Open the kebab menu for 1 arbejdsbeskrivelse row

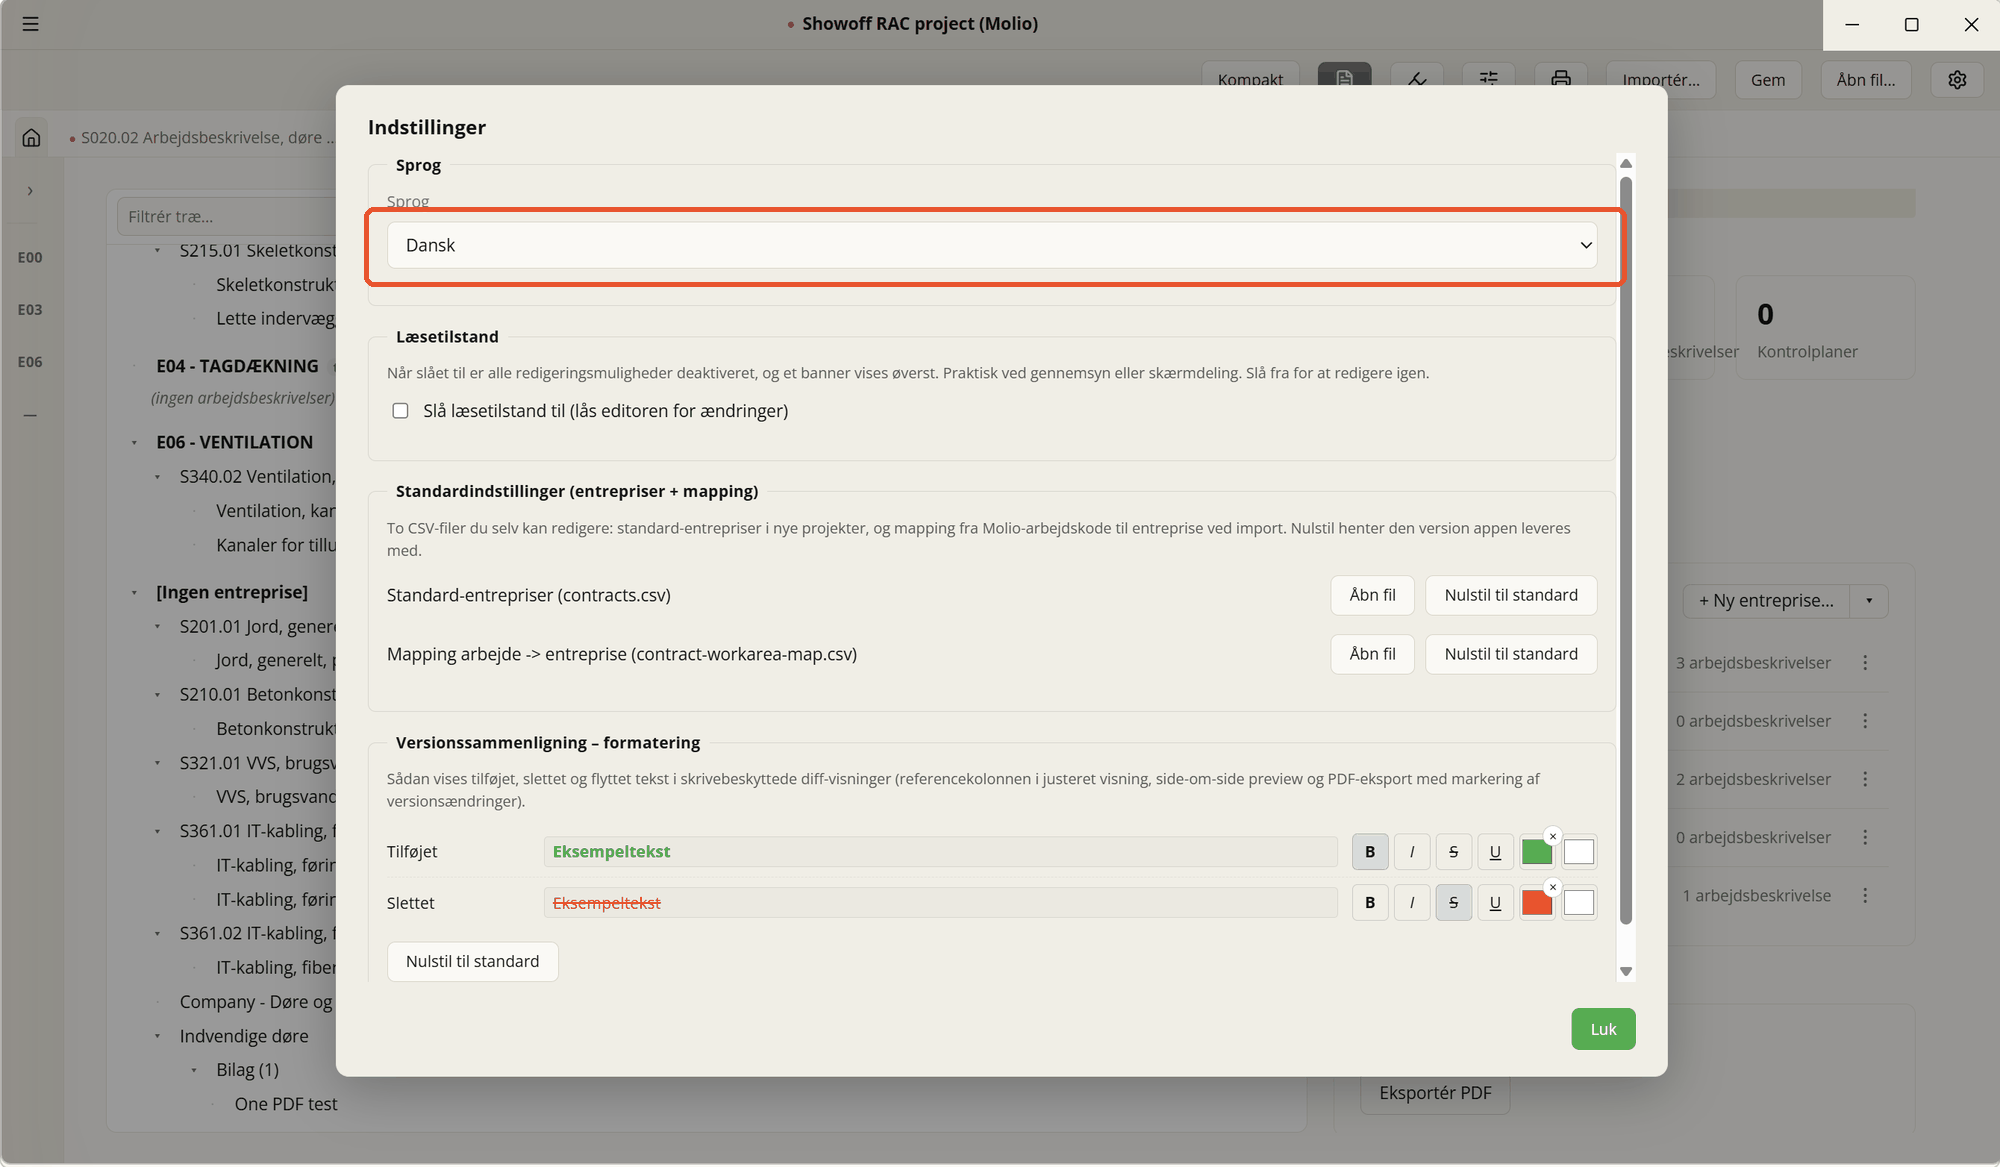tap(1865, 896)
